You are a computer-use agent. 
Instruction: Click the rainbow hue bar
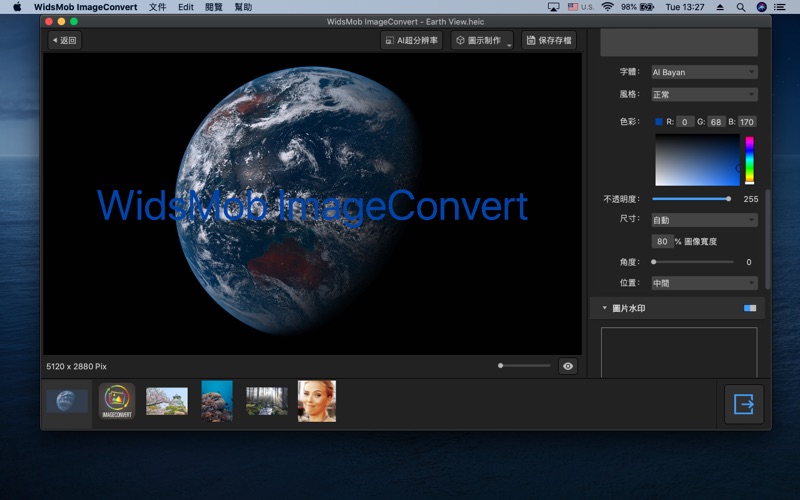point(749,160)
